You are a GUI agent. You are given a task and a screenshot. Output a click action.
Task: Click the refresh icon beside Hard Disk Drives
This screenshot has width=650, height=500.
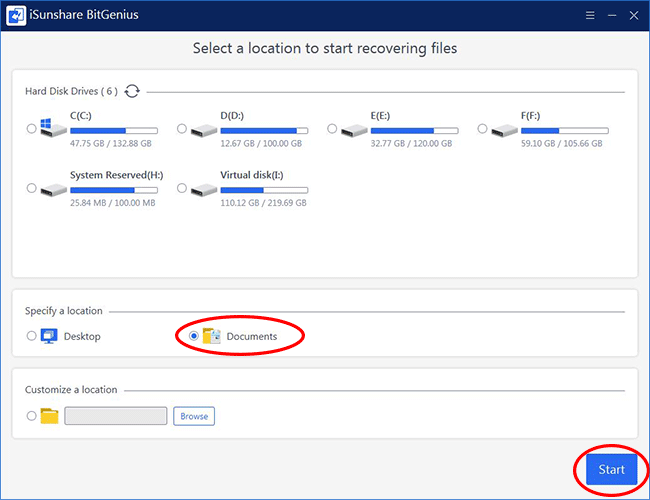132,91
